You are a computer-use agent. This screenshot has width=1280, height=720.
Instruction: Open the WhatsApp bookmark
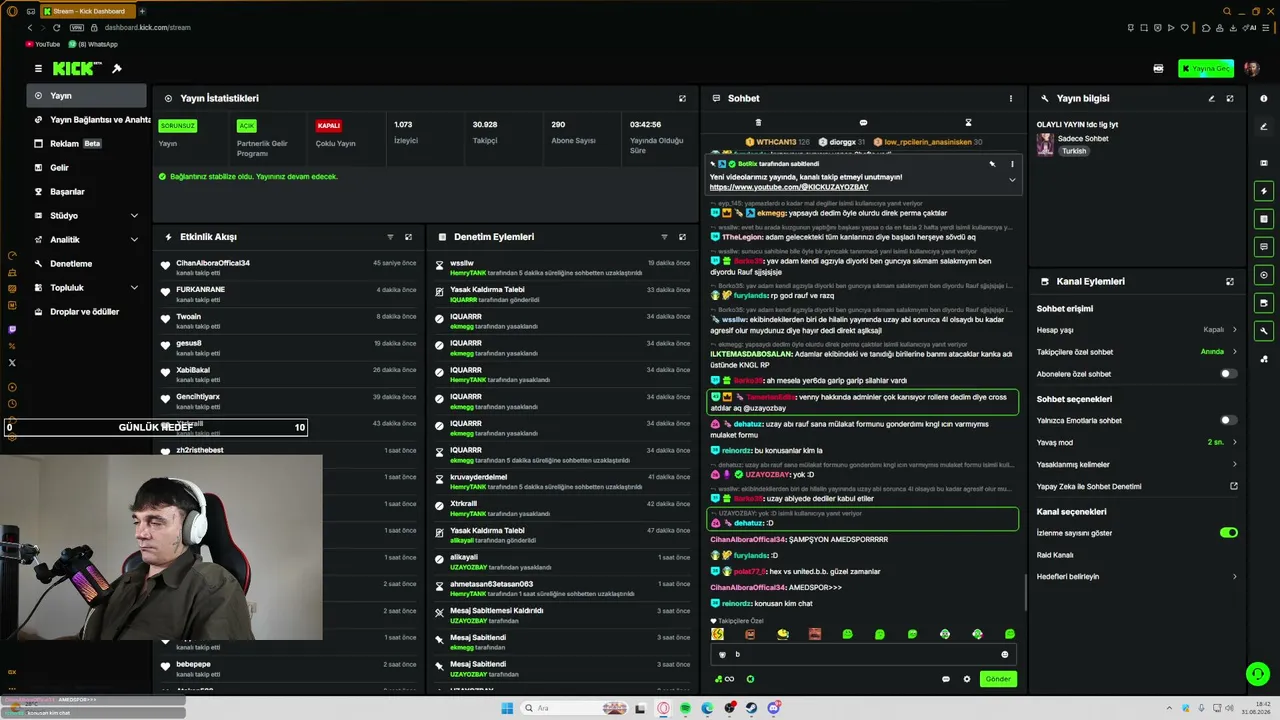[x=93, y=44]
